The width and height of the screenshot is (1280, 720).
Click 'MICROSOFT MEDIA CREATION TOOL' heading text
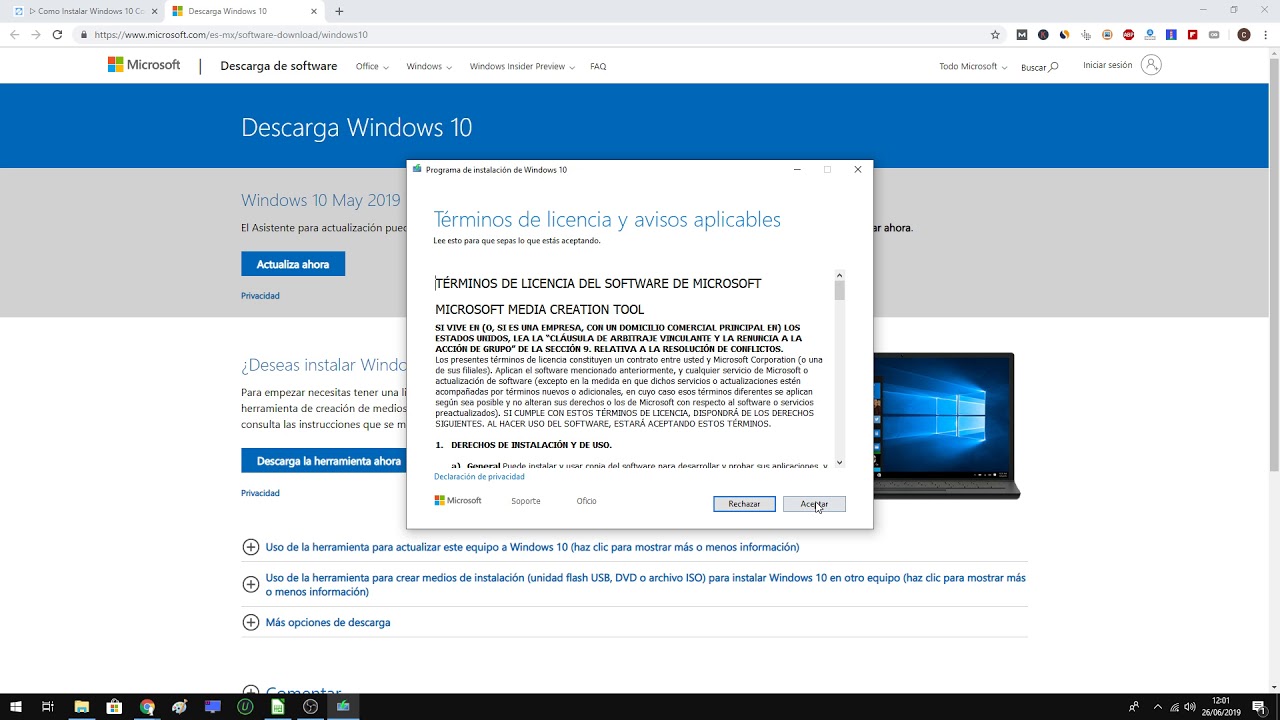540,310
